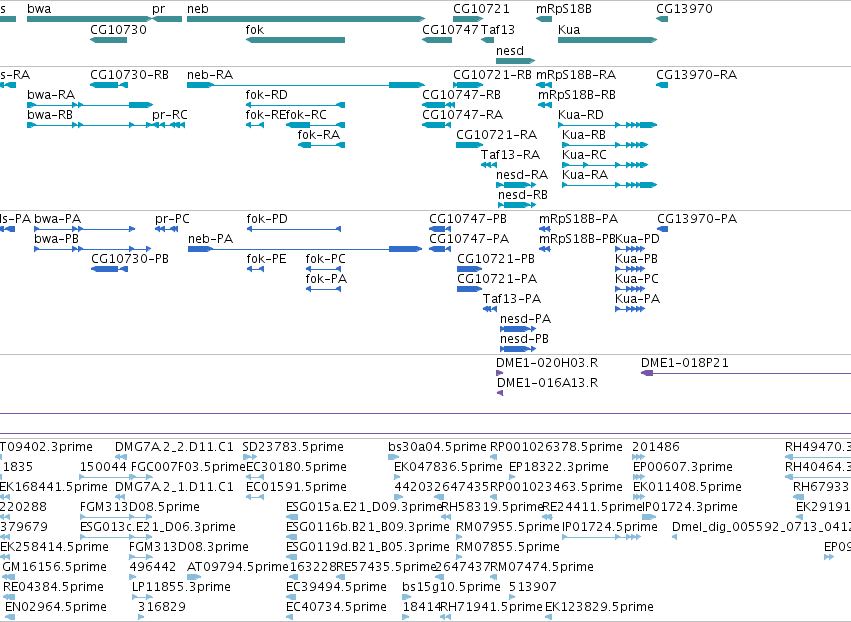The height and width of the screenshot is (622, 851).
Task: Click the 'Taf13-PA' protein label
Action: point(512,300)
